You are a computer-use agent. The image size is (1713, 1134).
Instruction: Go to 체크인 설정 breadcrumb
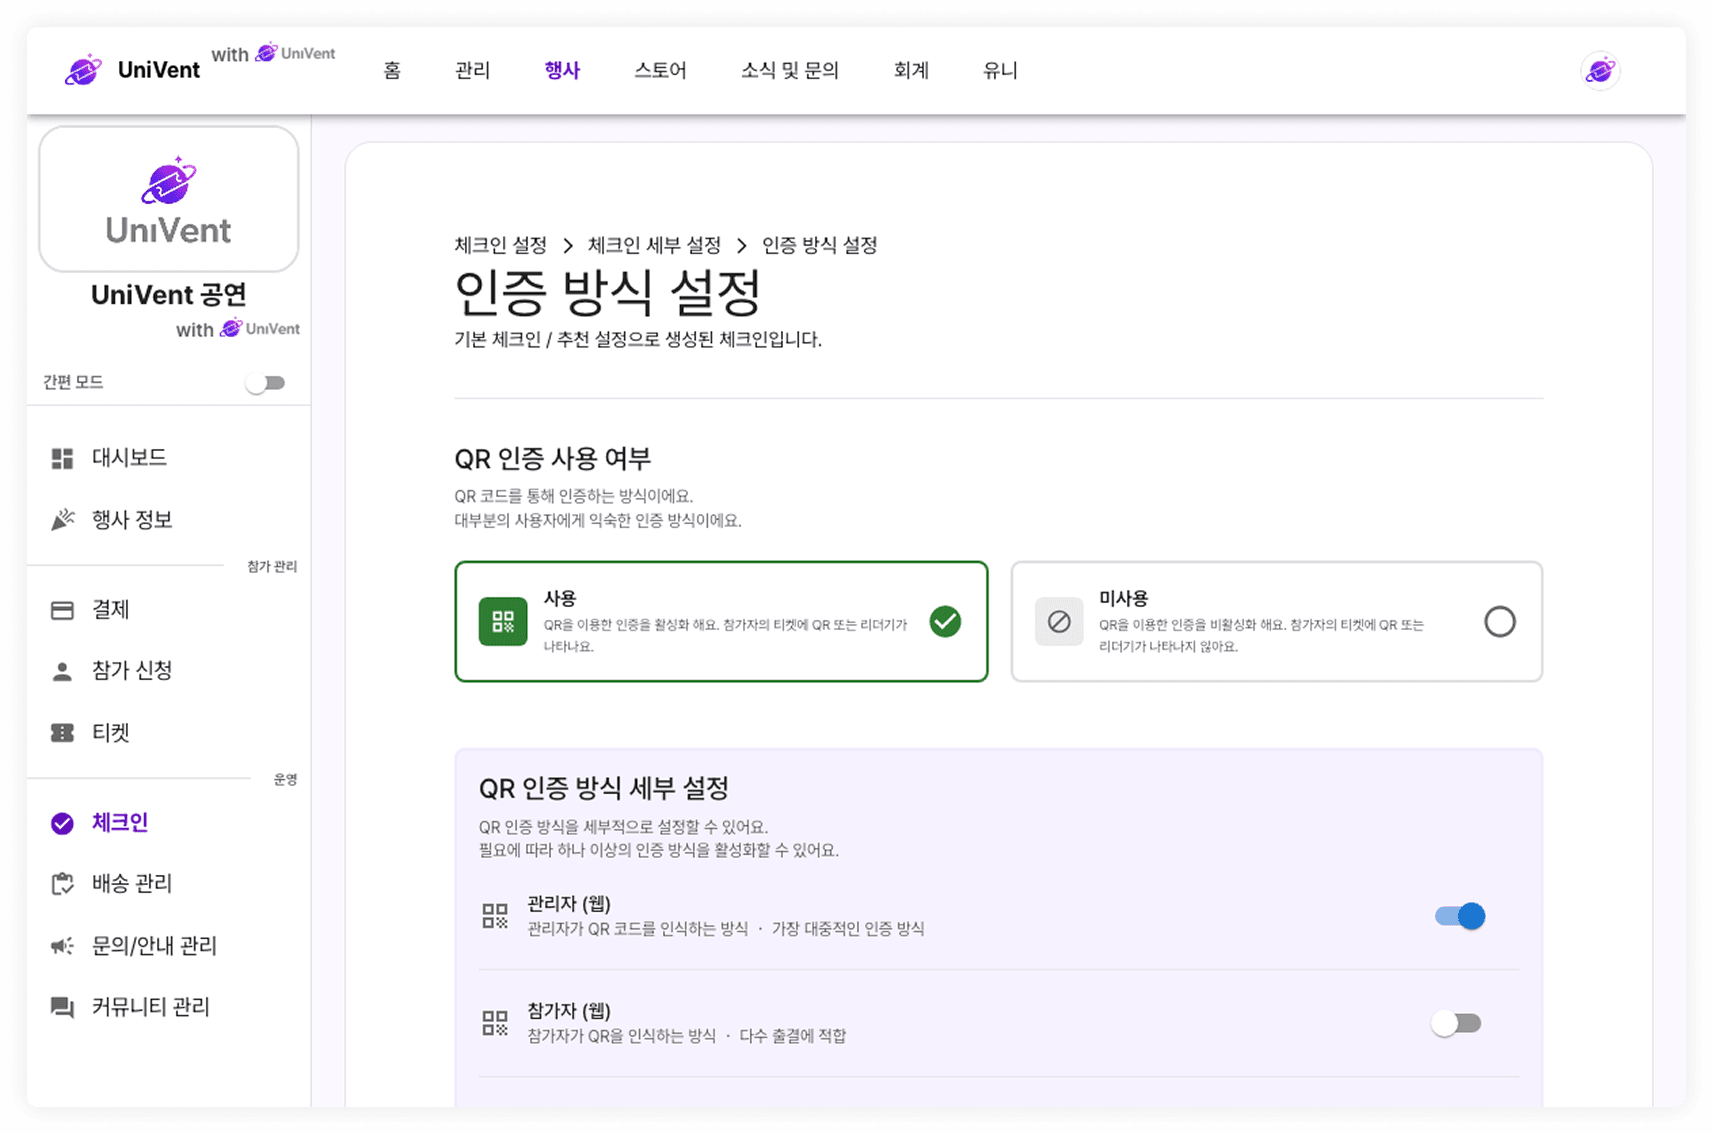(x=500, y=246)
